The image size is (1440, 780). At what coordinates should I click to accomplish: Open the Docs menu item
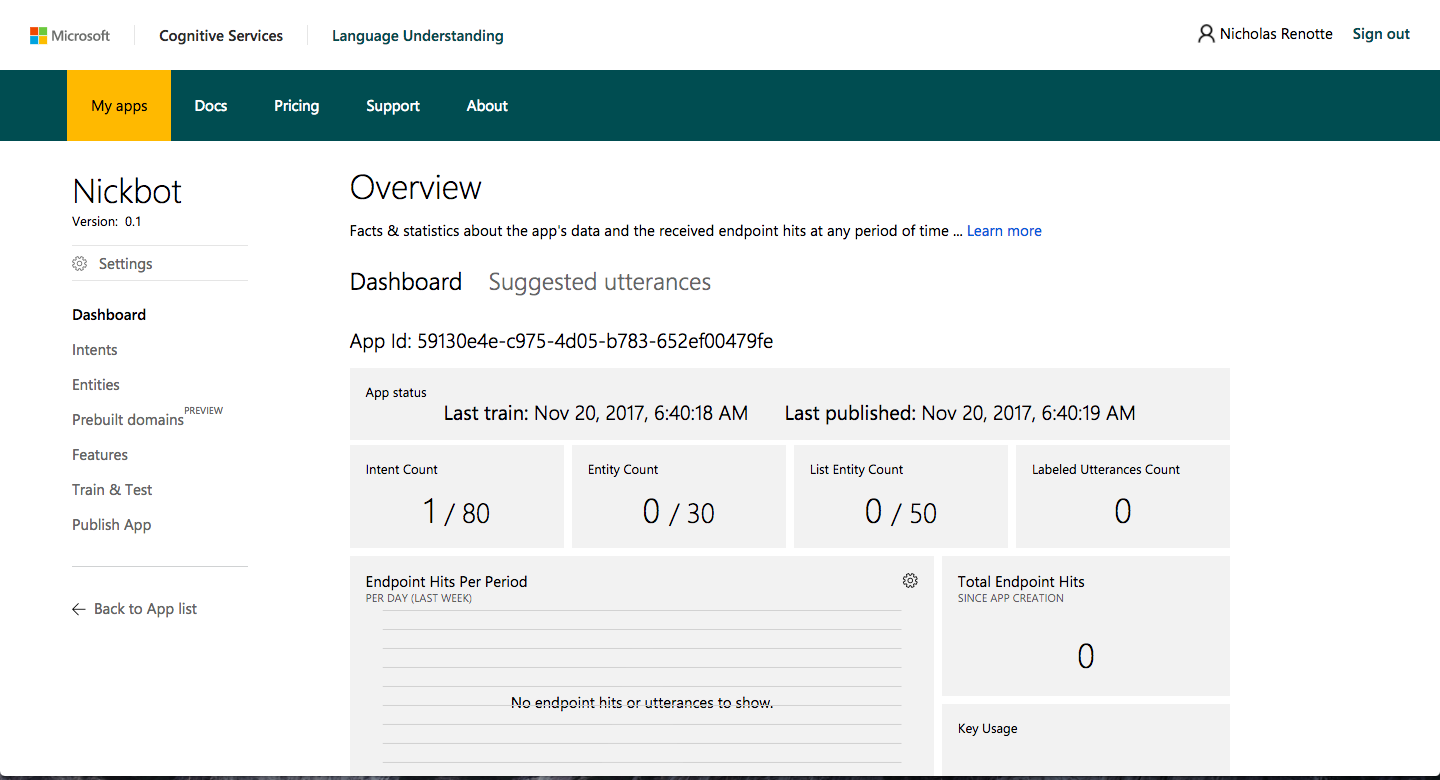(211, 106)
